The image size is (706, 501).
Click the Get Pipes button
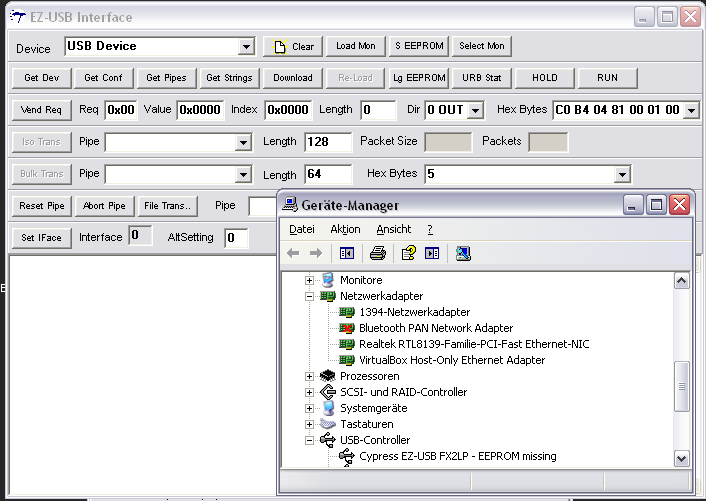point(166,78)
